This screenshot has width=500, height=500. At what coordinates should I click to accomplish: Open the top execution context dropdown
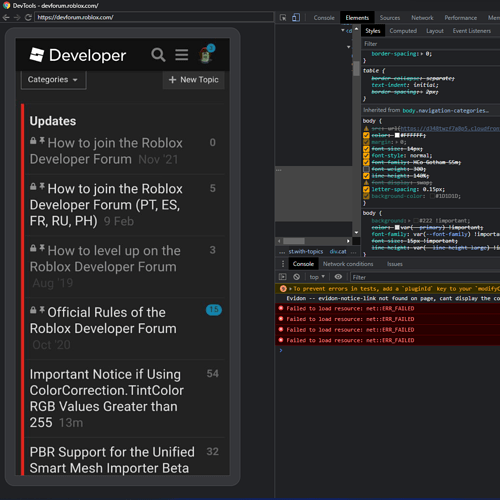pos(317,277)
